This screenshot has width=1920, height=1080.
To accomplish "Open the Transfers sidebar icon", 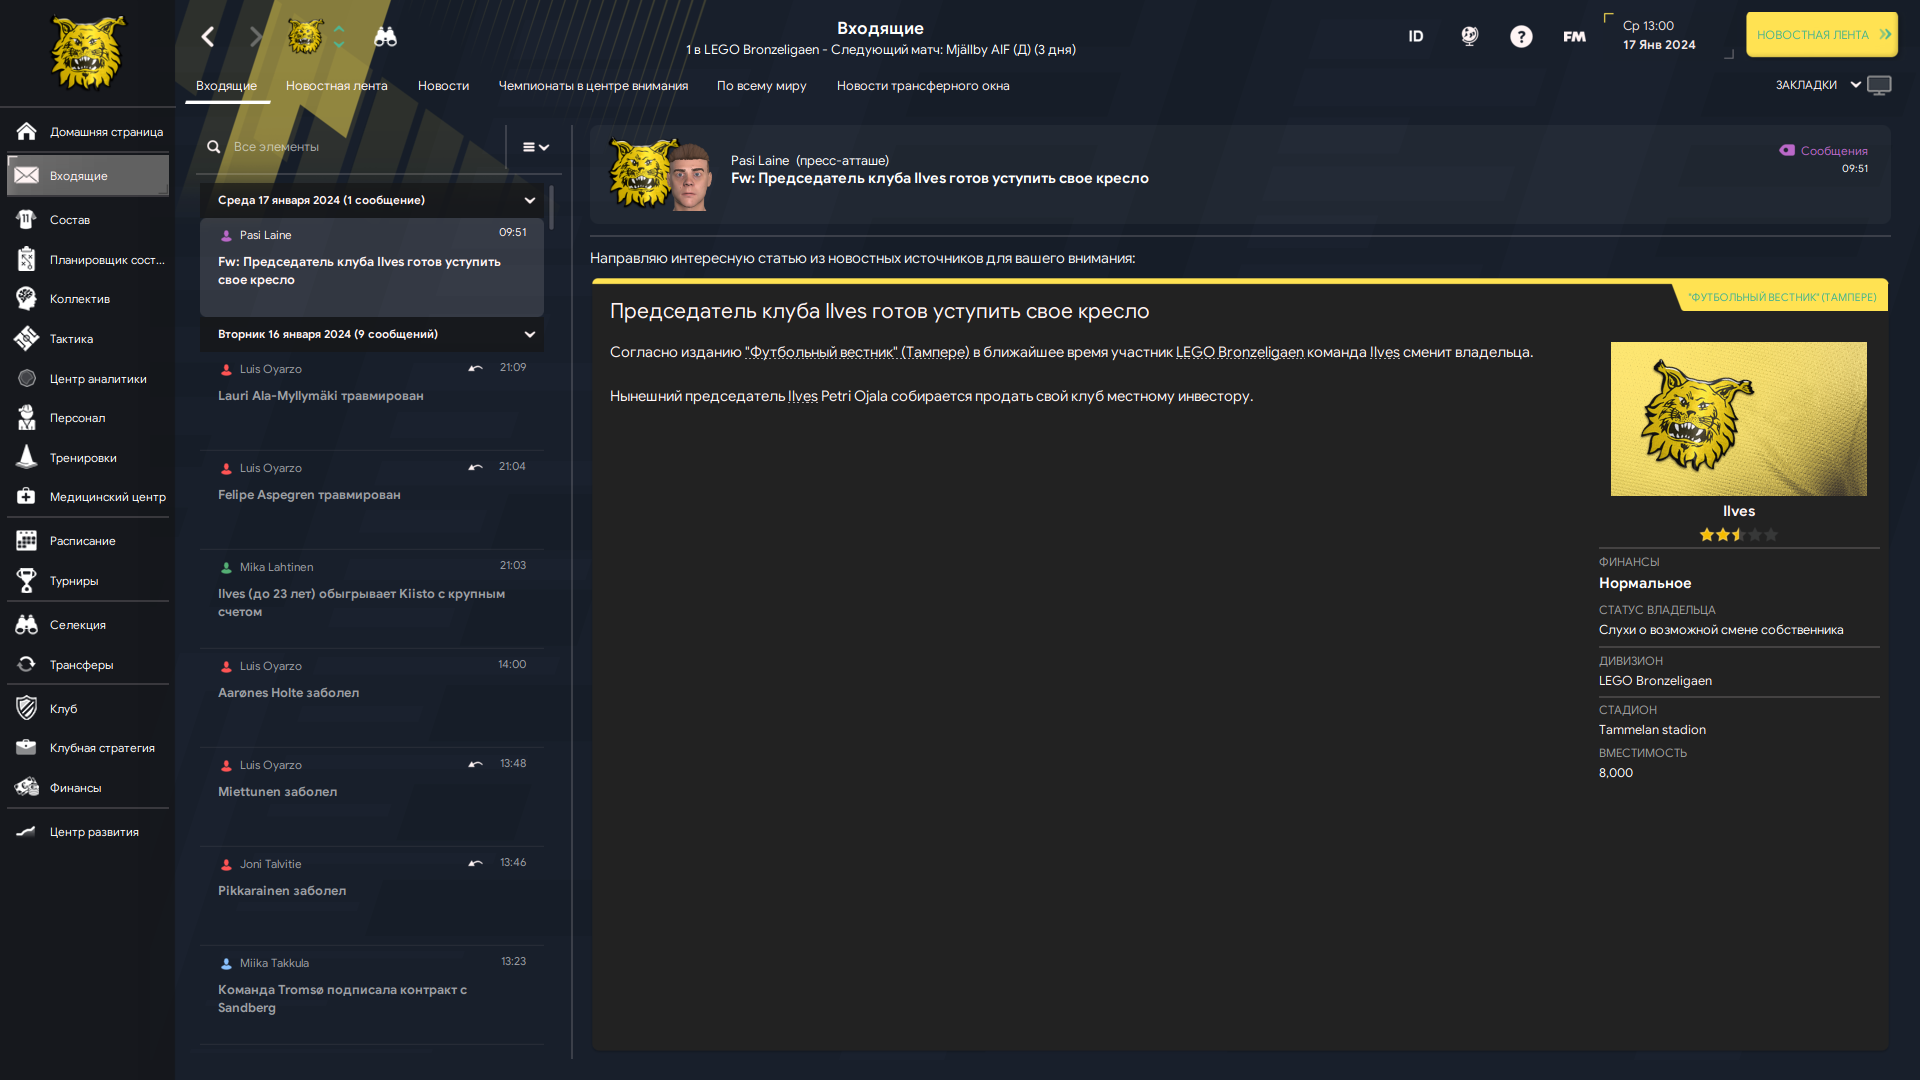I will pos(27,665).
